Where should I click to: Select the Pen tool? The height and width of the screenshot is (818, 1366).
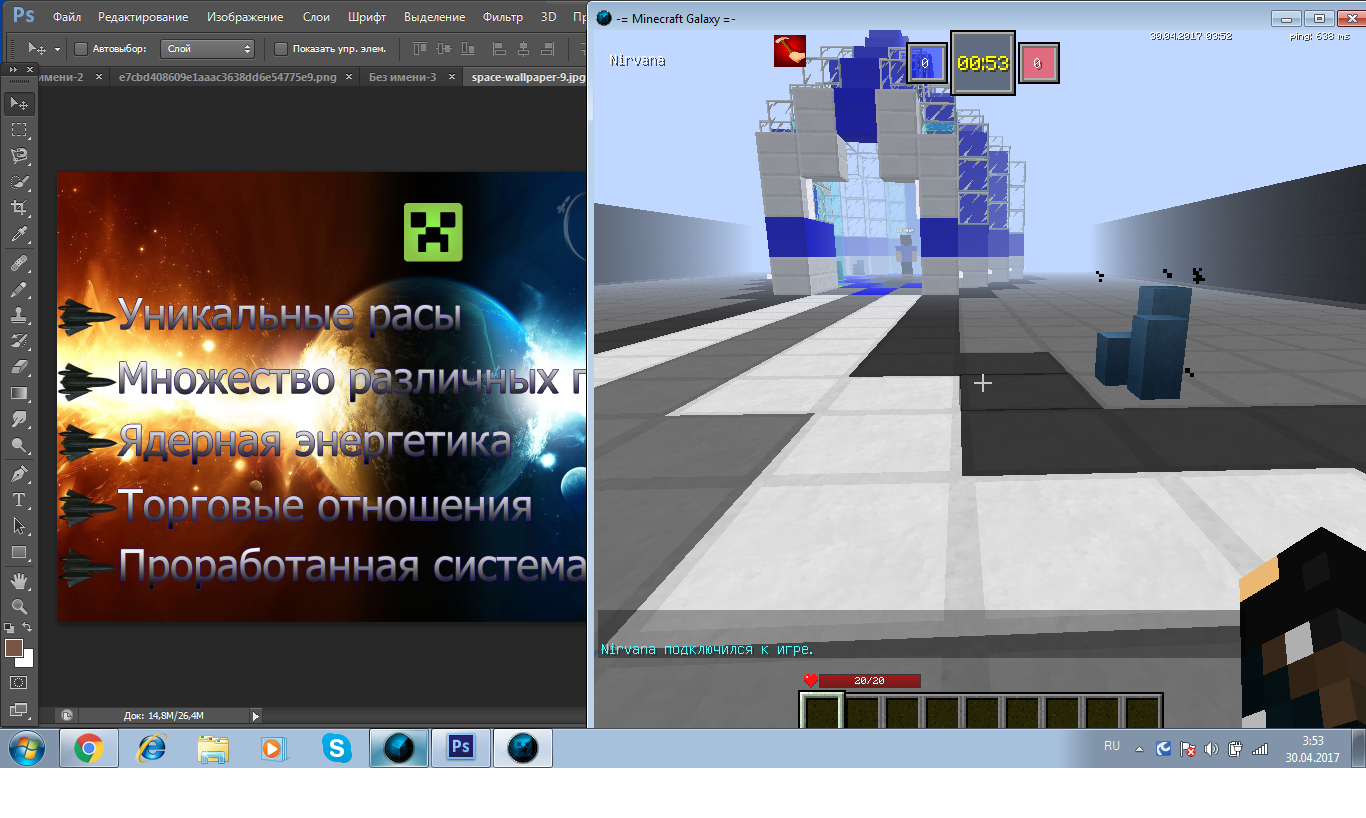tap(19, 473)
